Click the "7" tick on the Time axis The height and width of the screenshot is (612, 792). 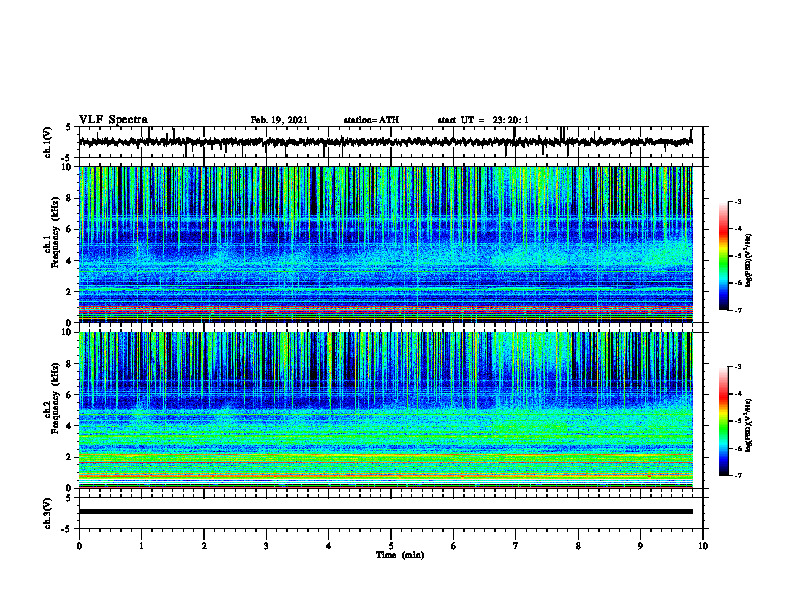(516, 546)
